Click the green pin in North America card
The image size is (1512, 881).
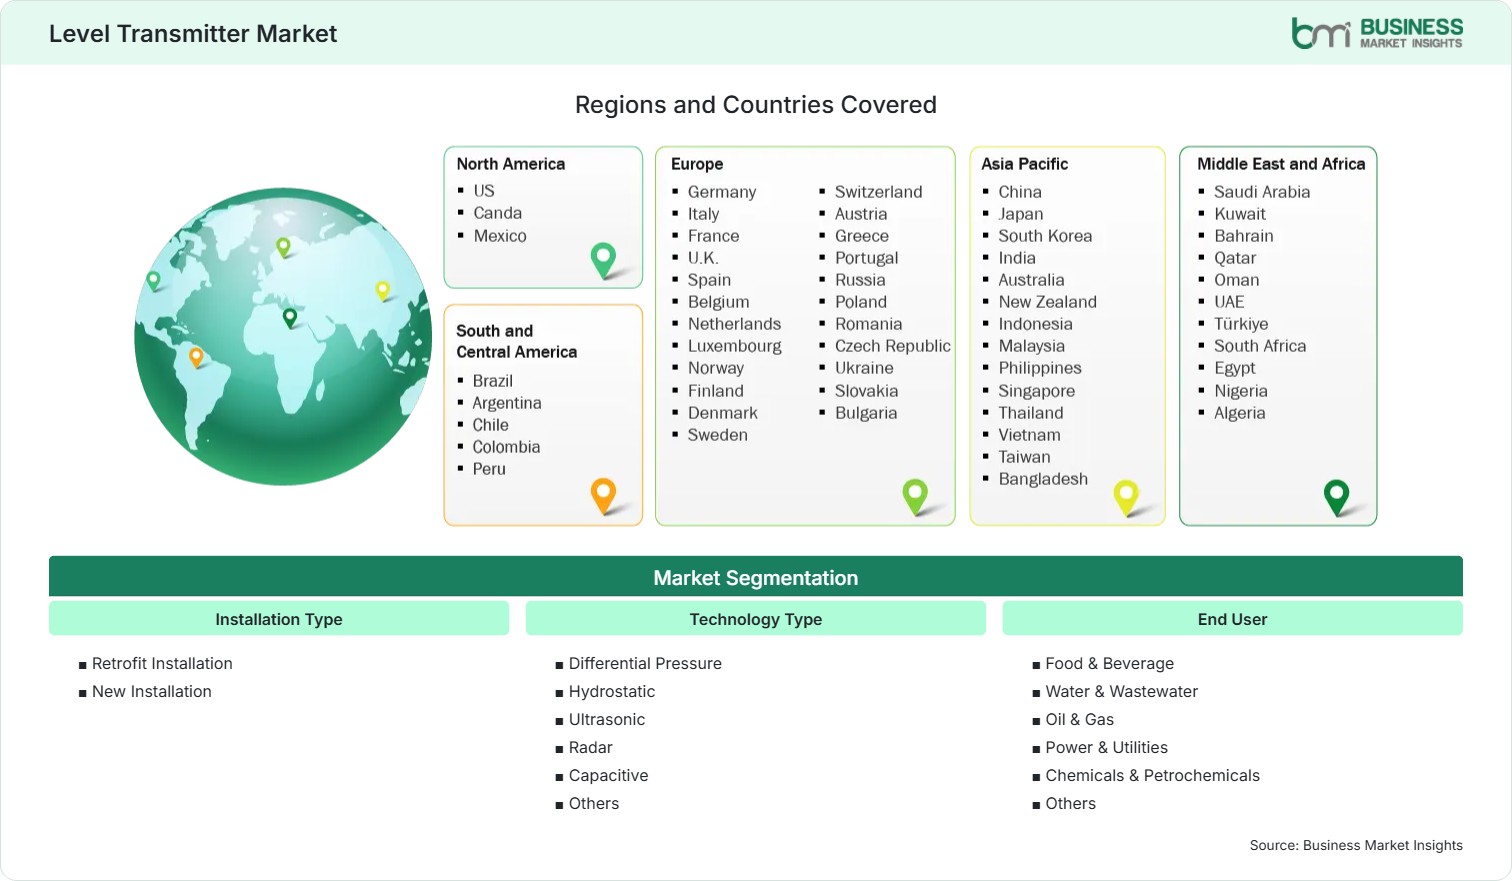[603, 260]
